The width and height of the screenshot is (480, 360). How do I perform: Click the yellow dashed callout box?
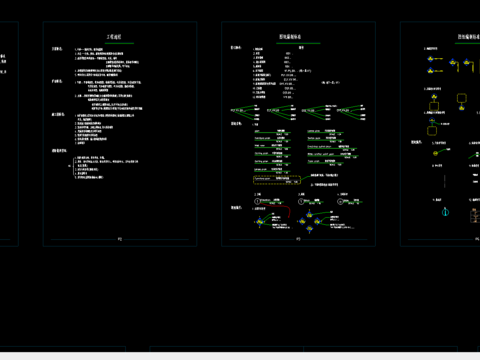(x=277, y=180)
